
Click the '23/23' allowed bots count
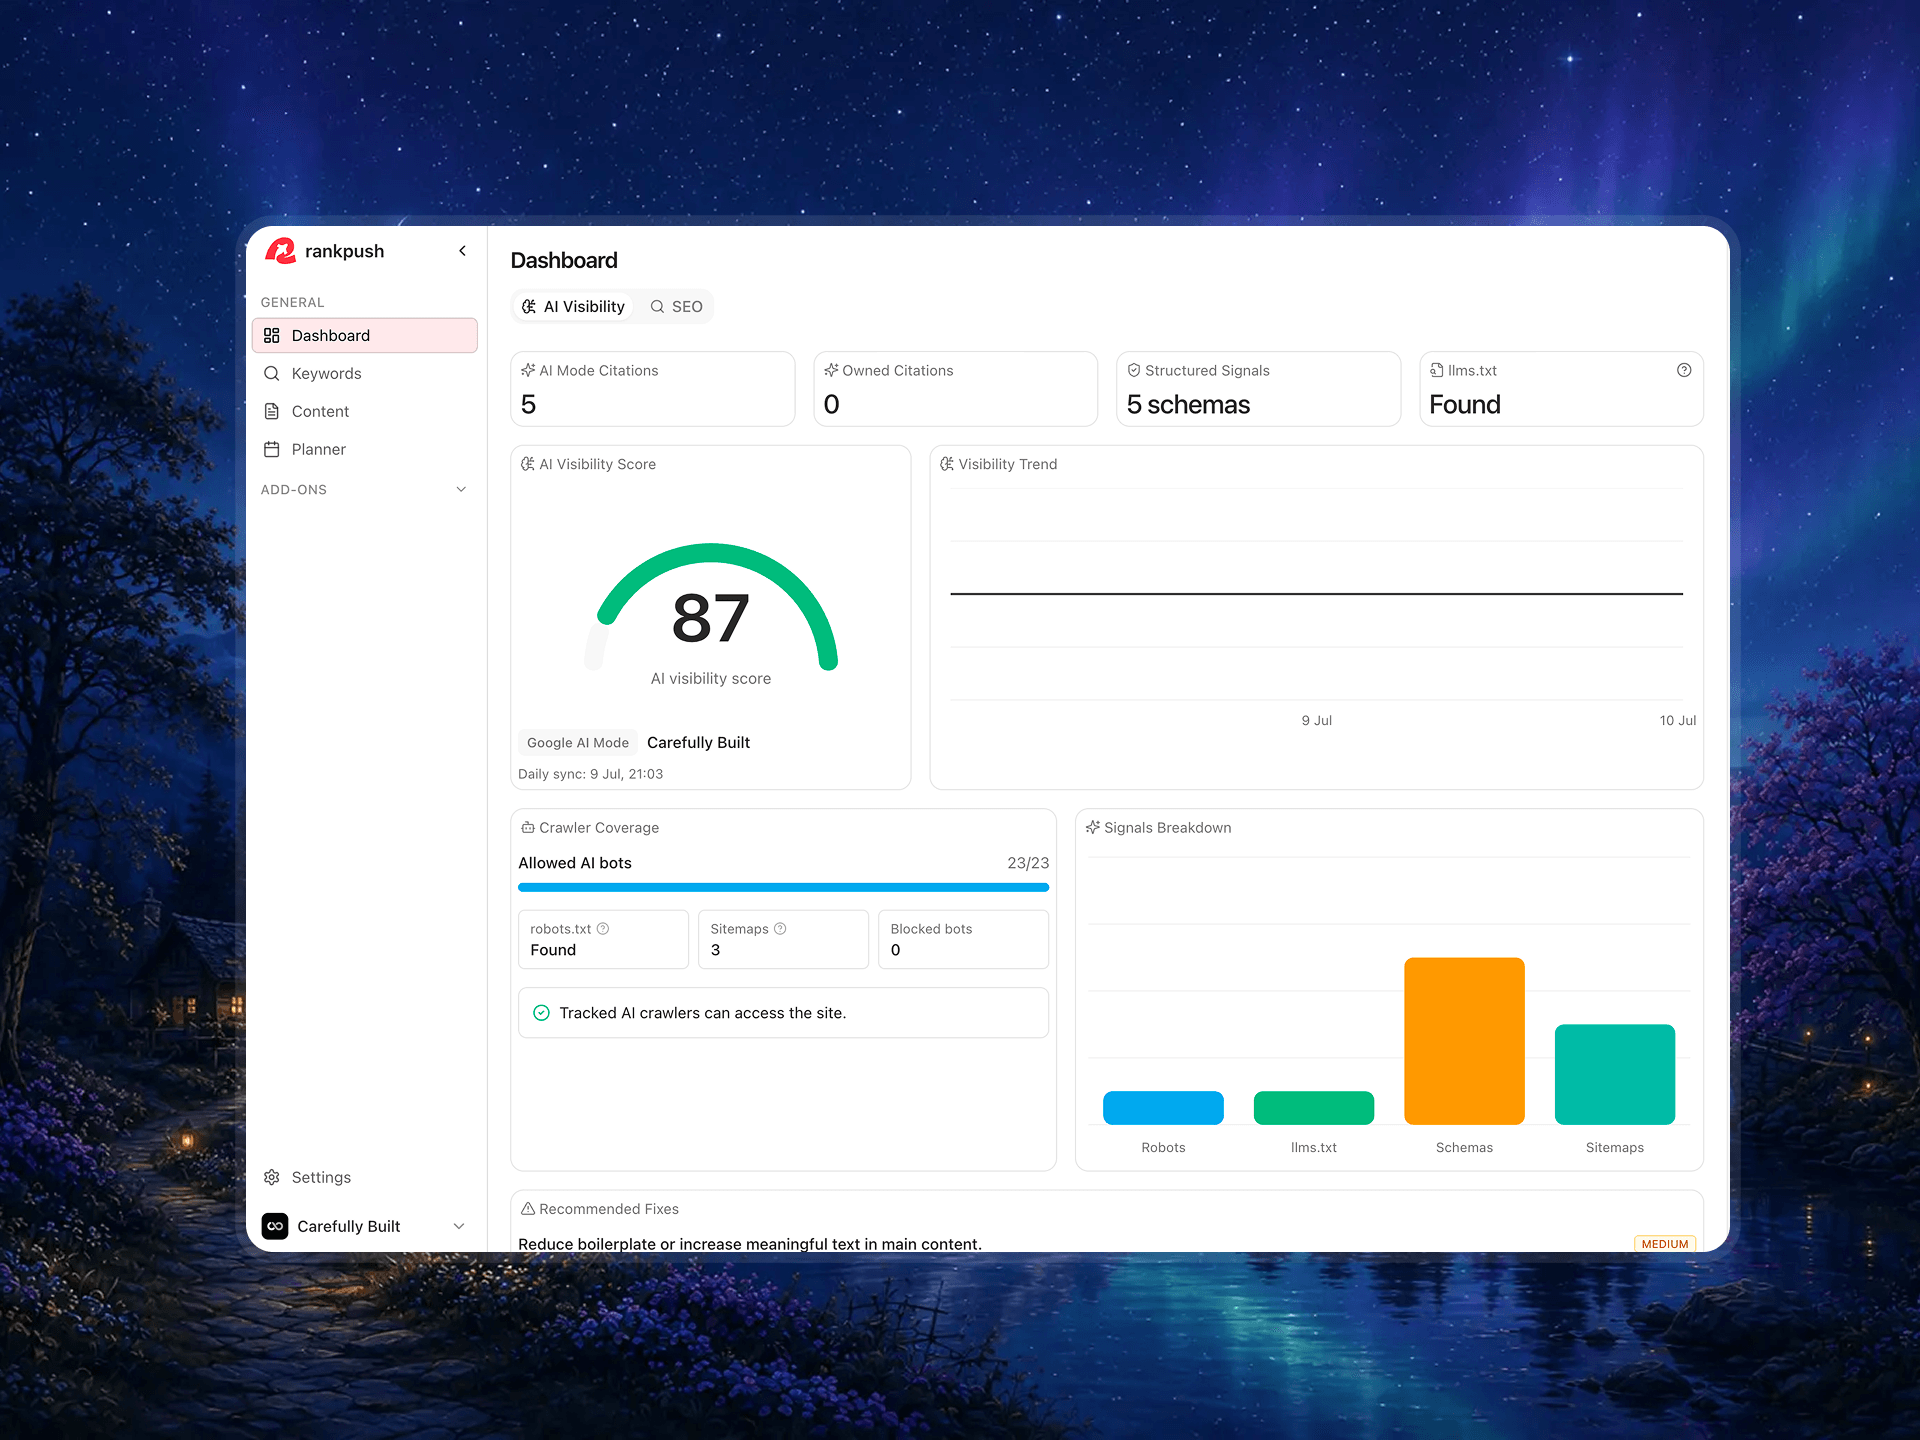pos(1028,863)
